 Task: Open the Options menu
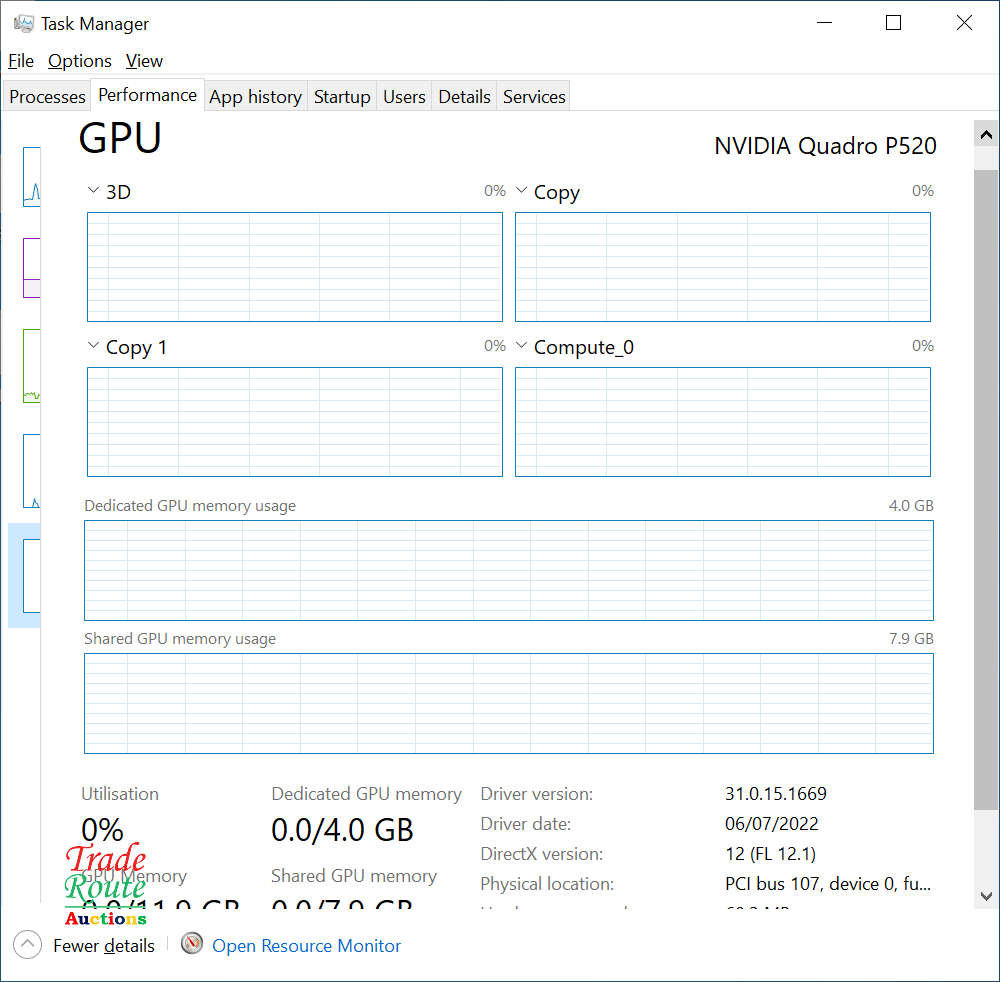(x=80, y=61)
